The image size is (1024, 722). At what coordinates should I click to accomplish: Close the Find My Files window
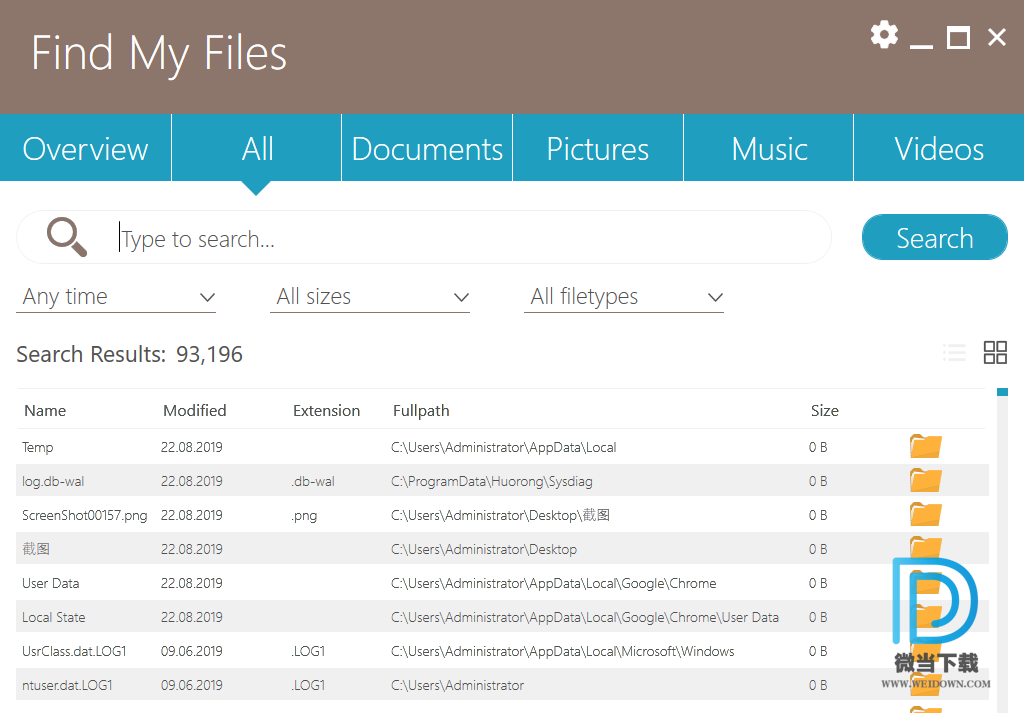coord(997,37)
